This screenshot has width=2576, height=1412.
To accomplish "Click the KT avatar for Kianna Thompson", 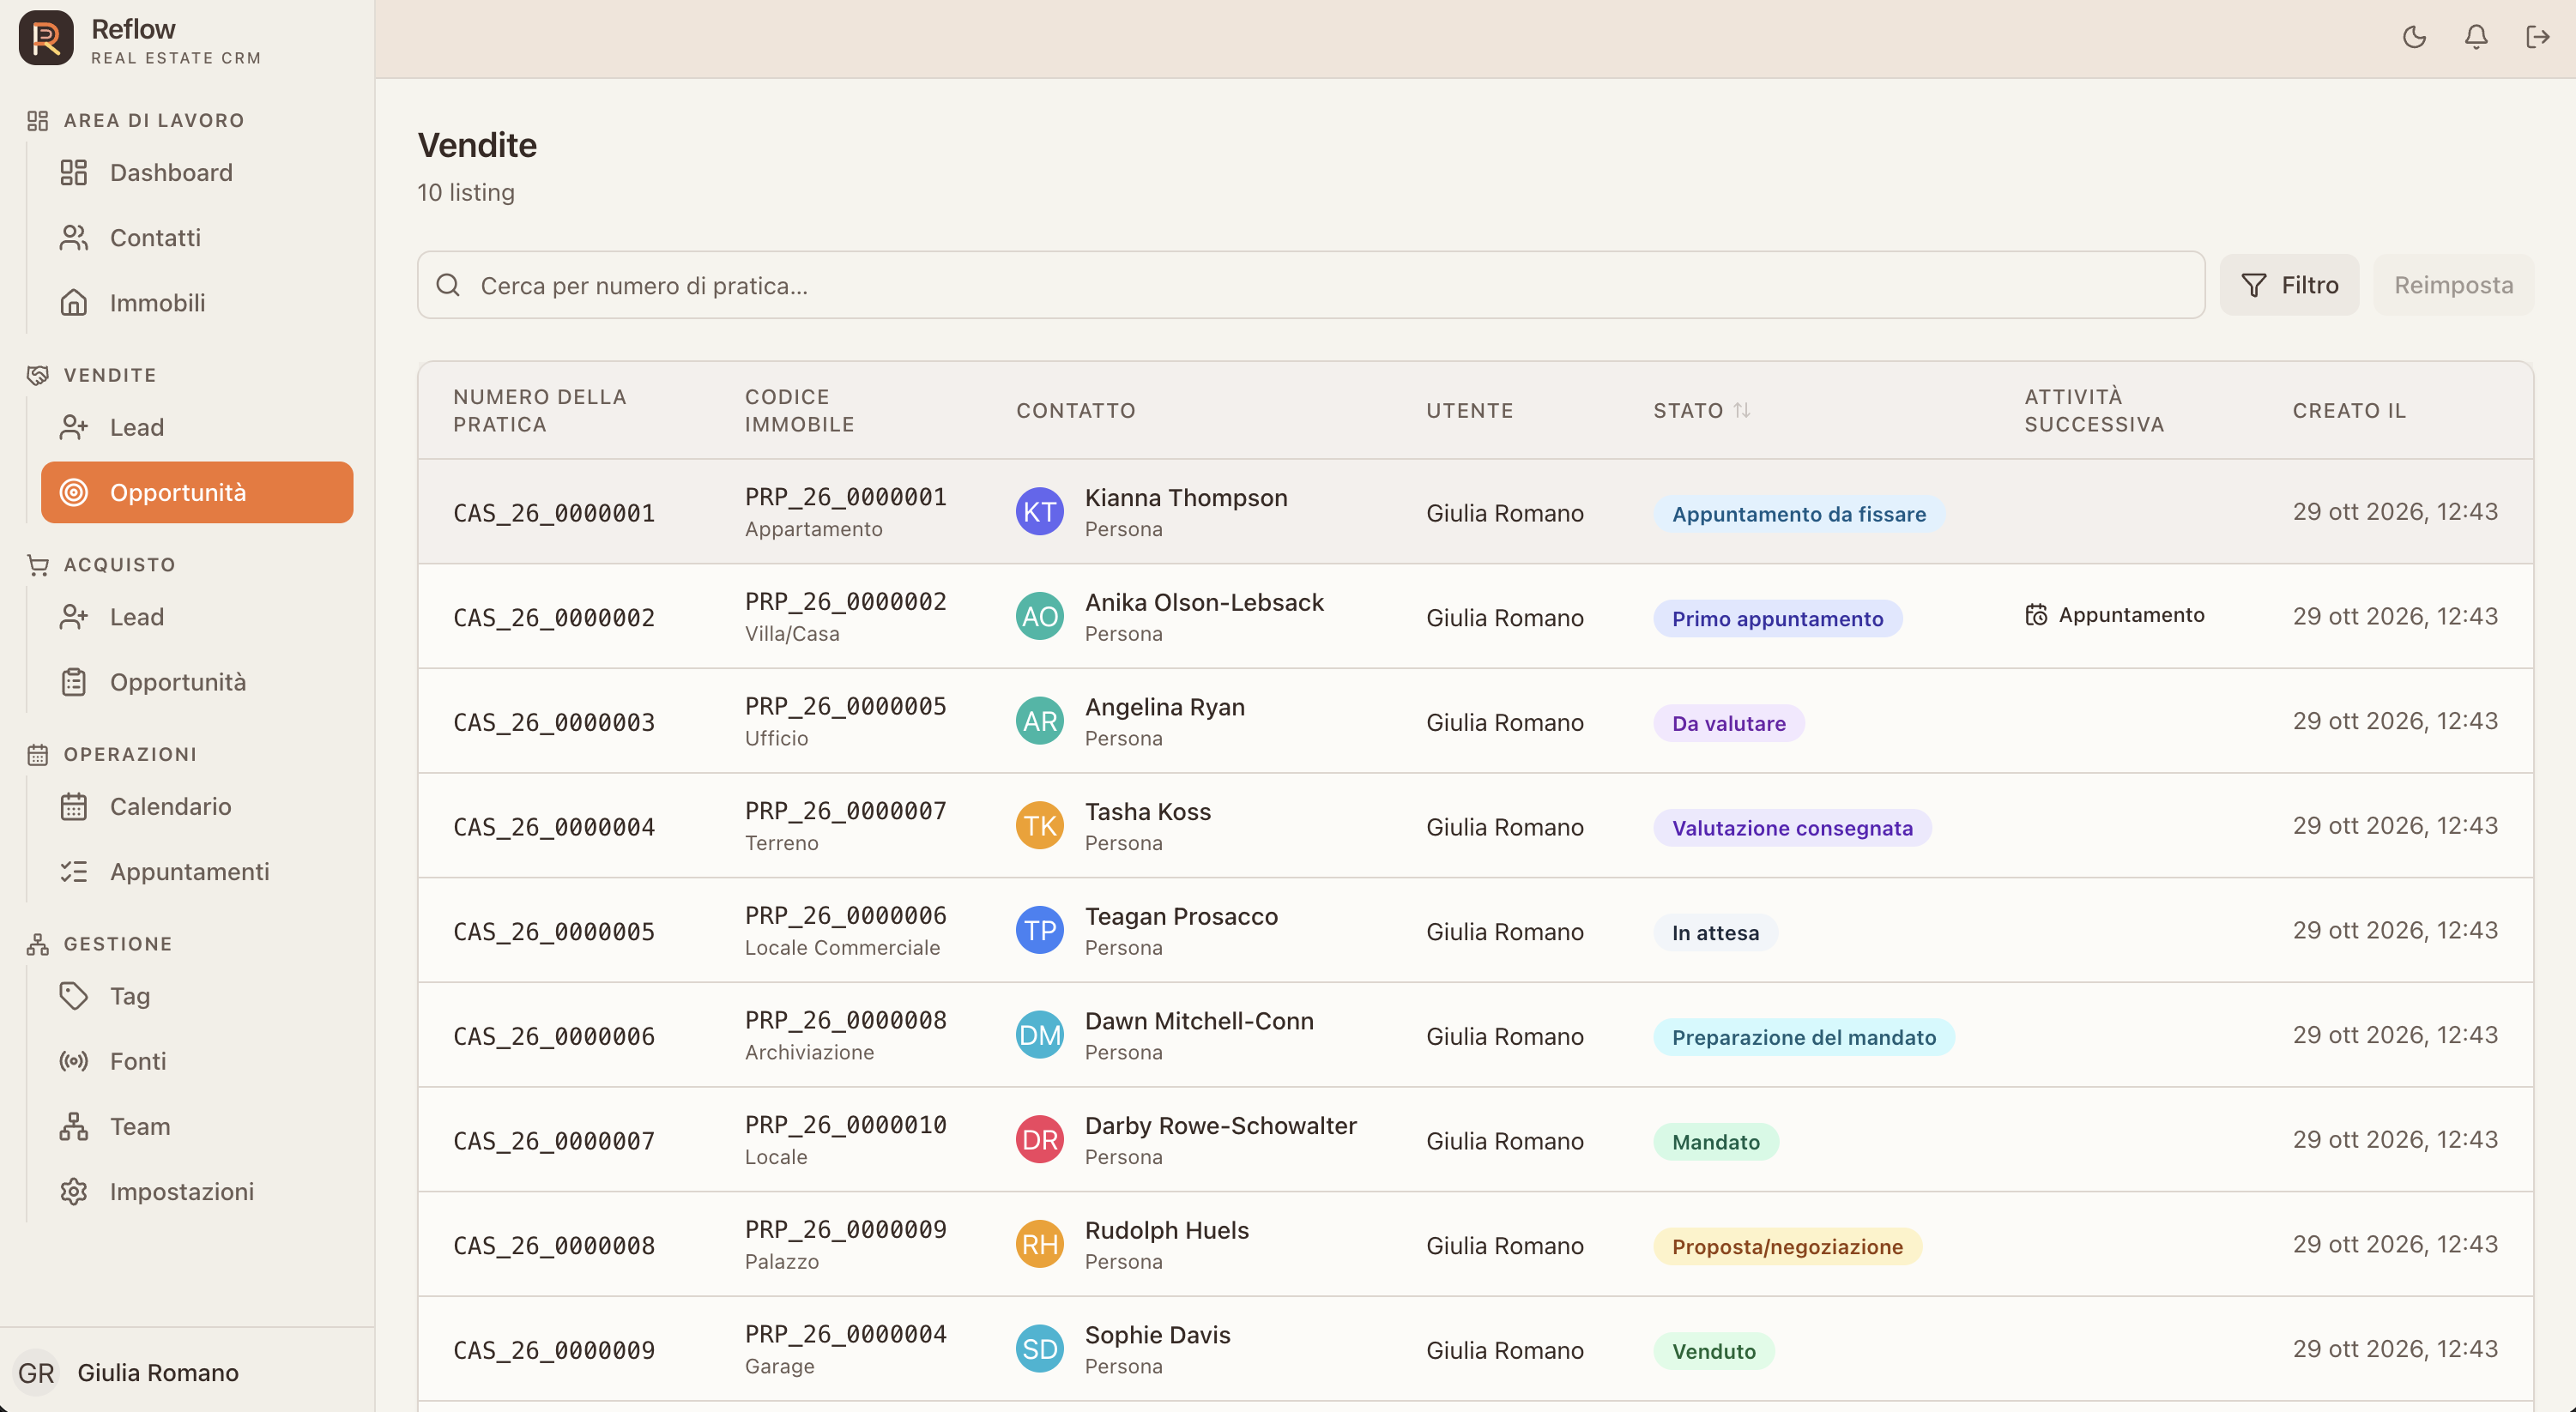I will coord(1039,512).
